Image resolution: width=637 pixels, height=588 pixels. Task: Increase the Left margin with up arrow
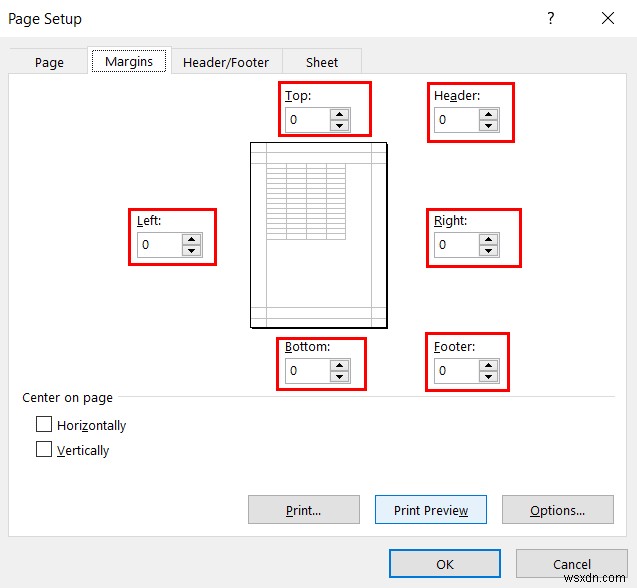pos(191,239)
